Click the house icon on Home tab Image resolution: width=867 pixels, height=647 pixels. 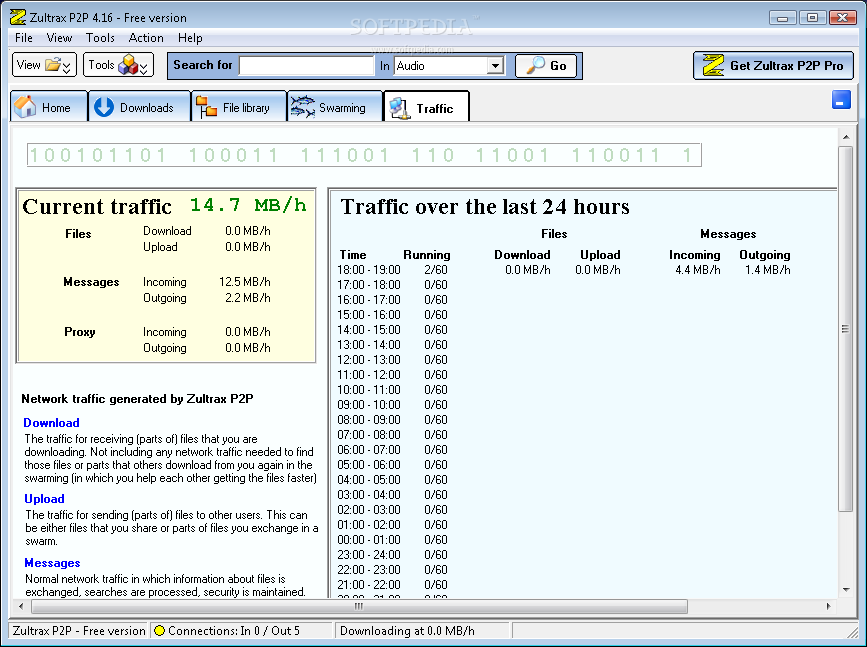point(25,107)
